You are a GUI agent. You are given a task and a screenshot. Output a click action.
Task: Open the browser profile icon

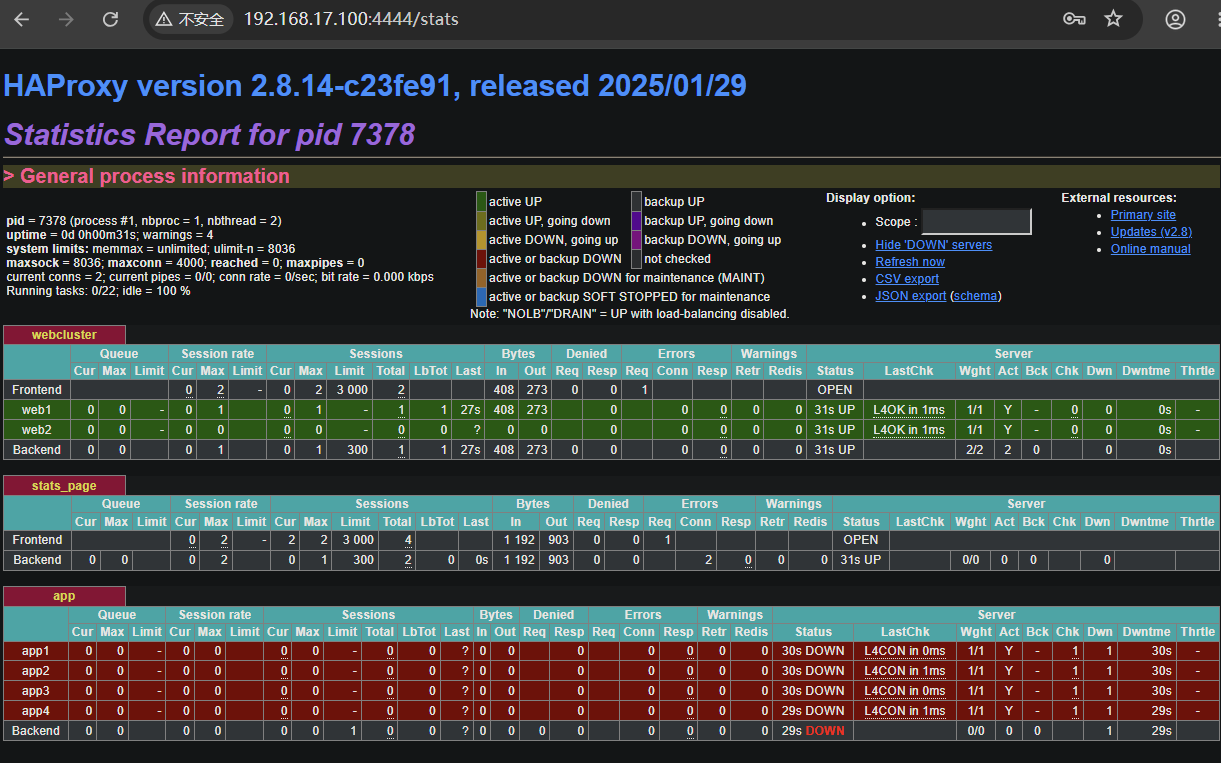1175,19
